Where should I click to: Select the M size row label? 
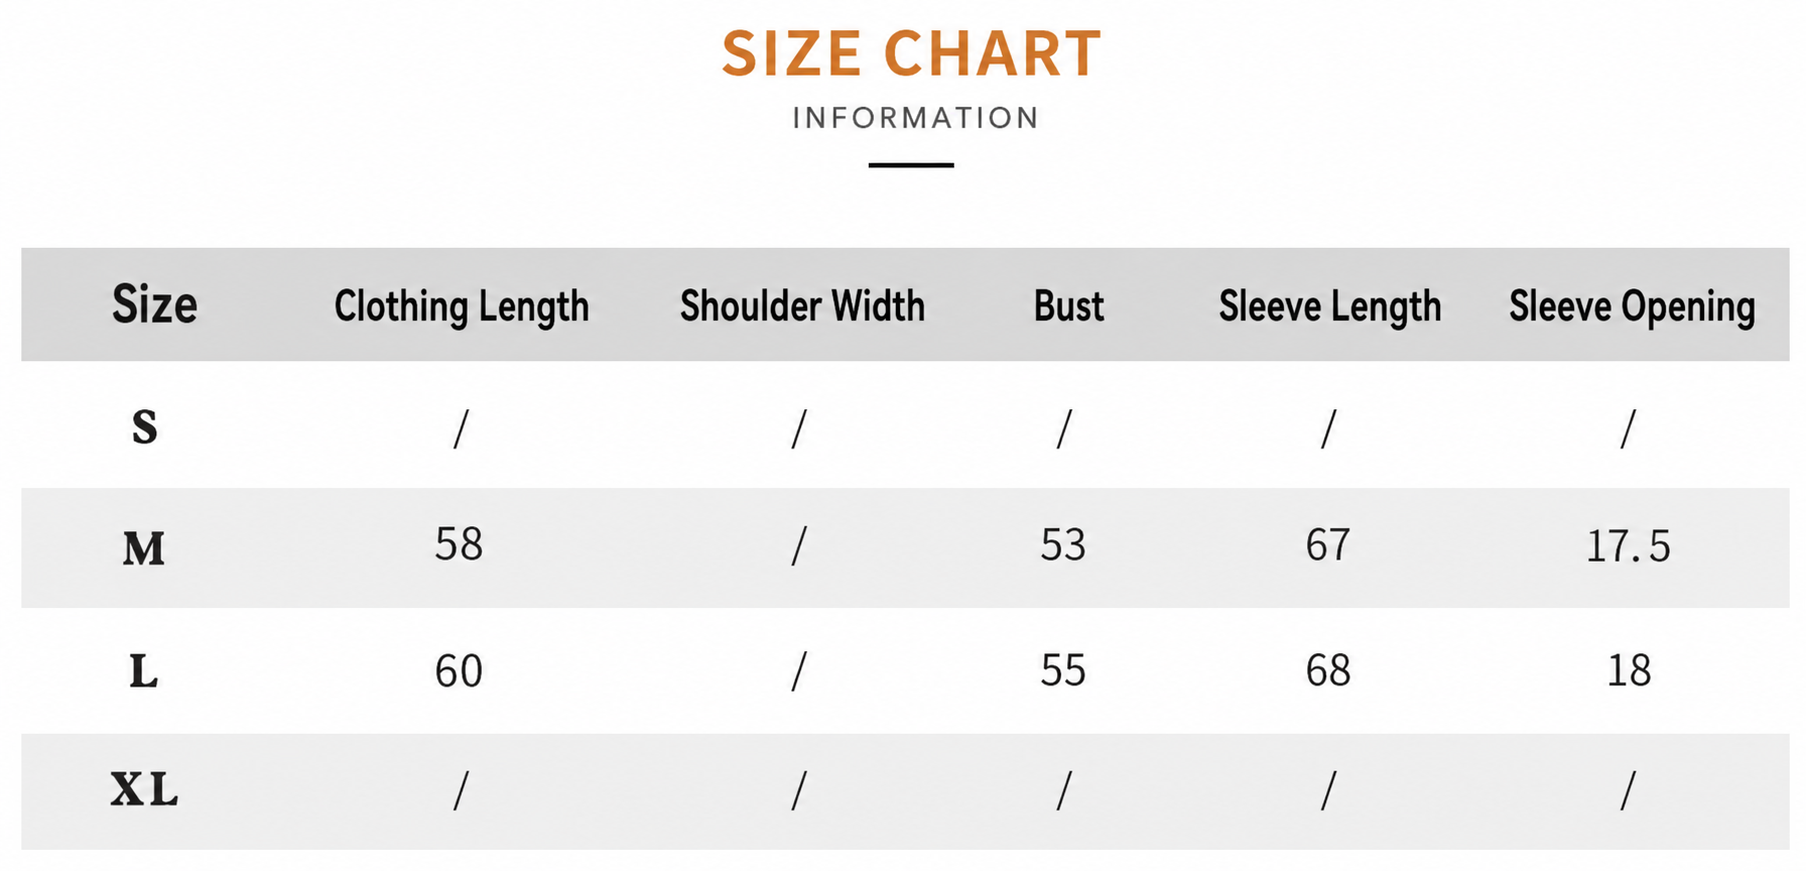(144, 549)
